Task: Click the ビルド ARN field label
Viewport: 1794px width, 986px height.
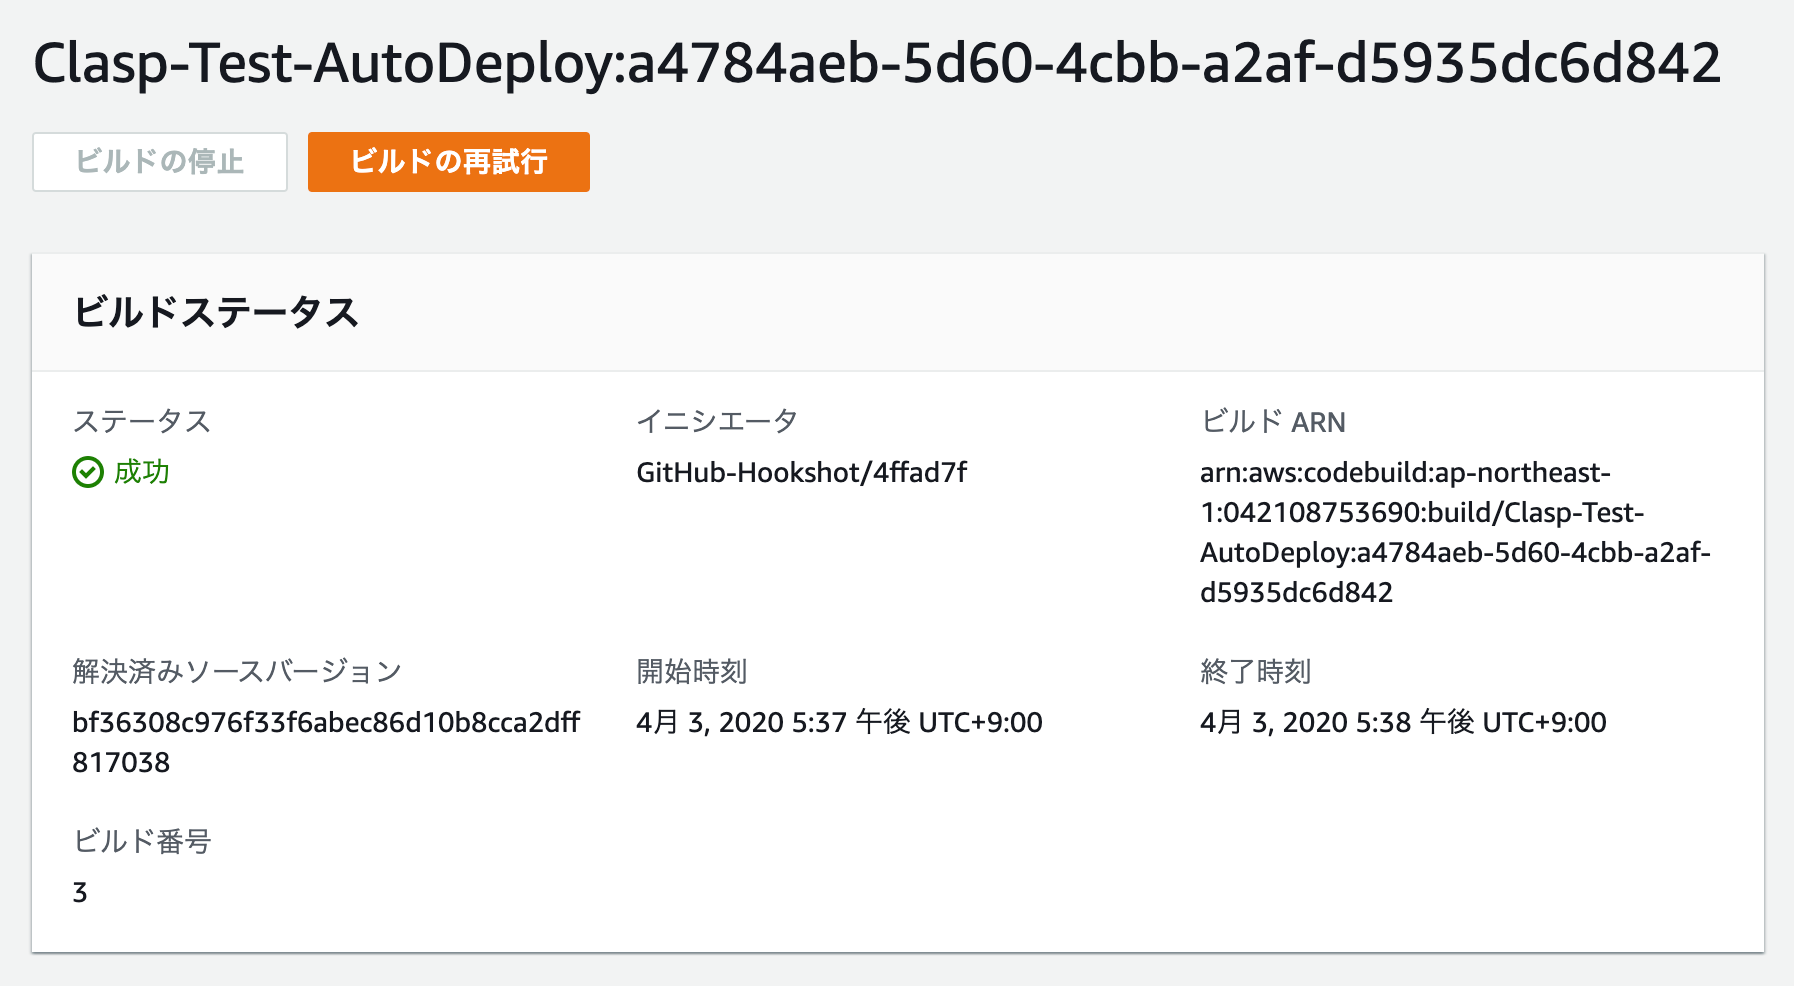Action: pos(1271,421)
